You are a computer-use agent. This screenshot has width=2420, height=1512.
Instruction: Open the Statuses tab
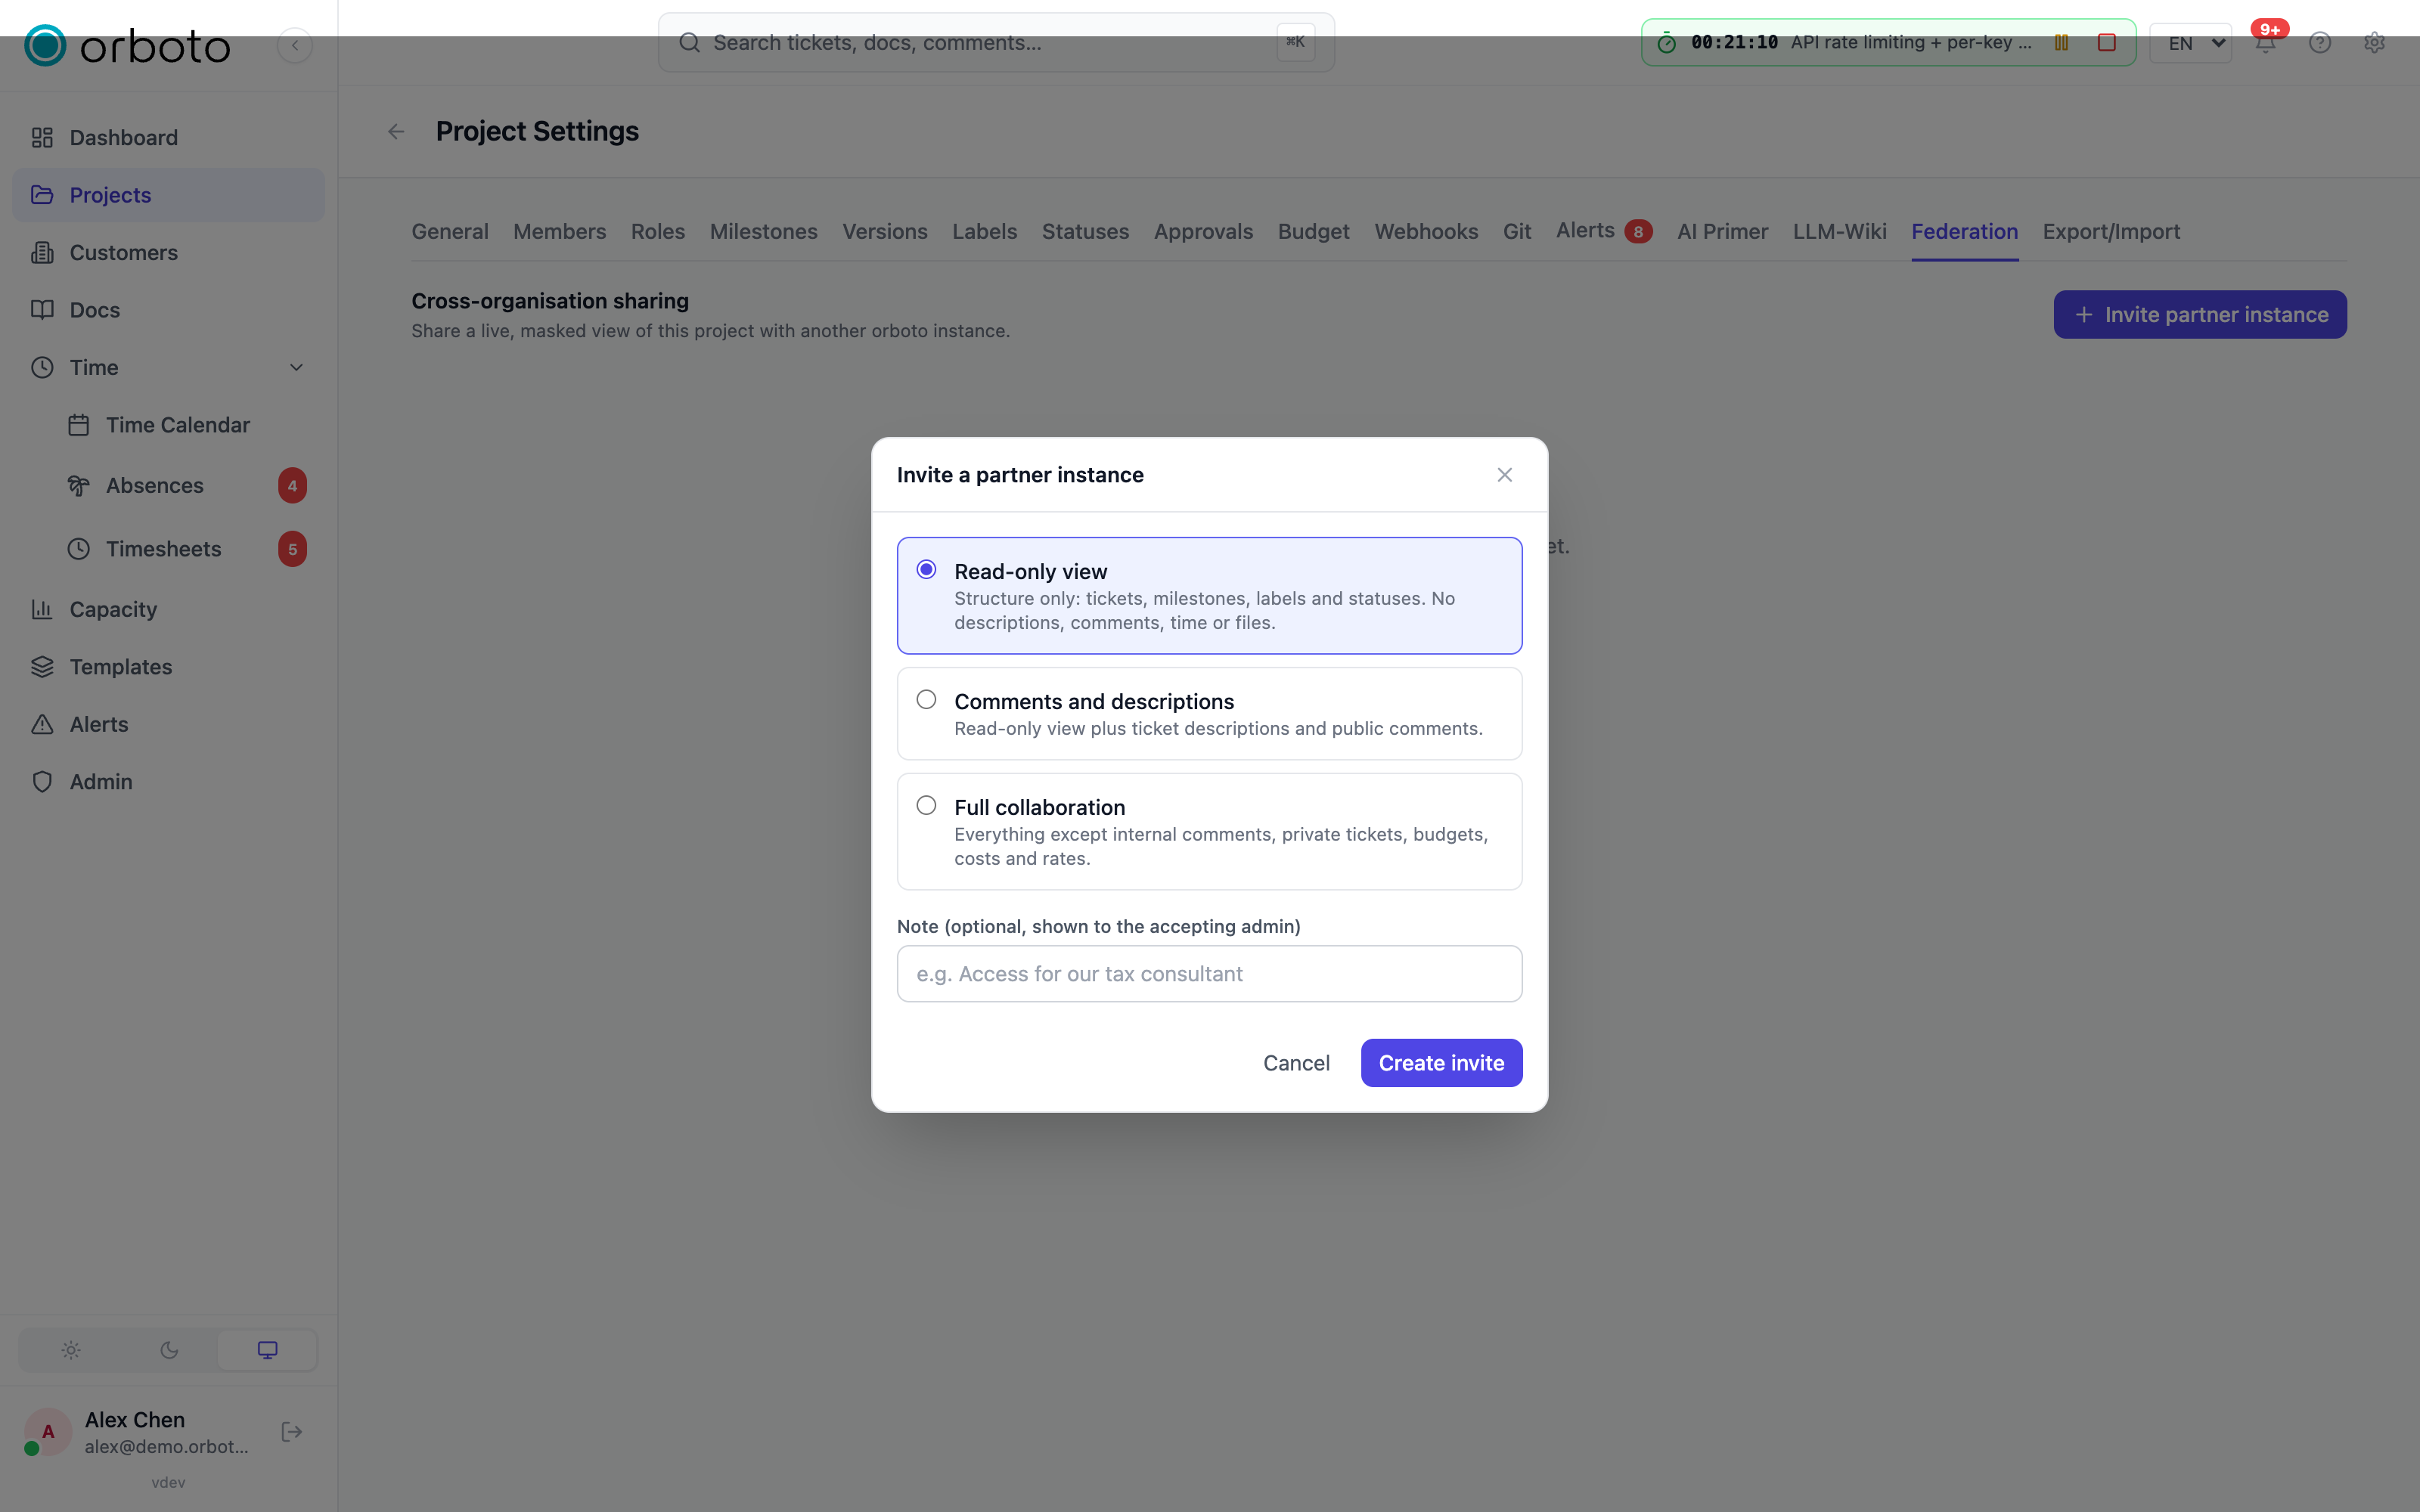[1085, 232]
